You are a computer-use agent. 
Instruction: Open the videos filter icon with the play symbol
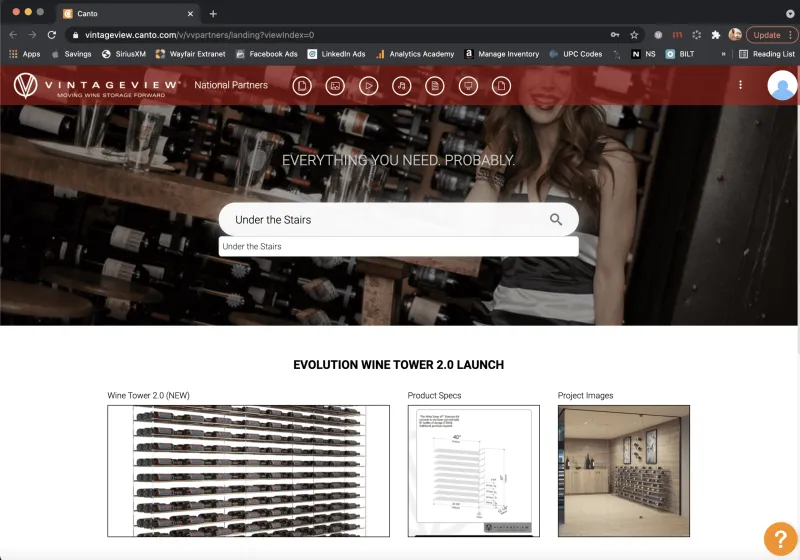tap(368, 86)
